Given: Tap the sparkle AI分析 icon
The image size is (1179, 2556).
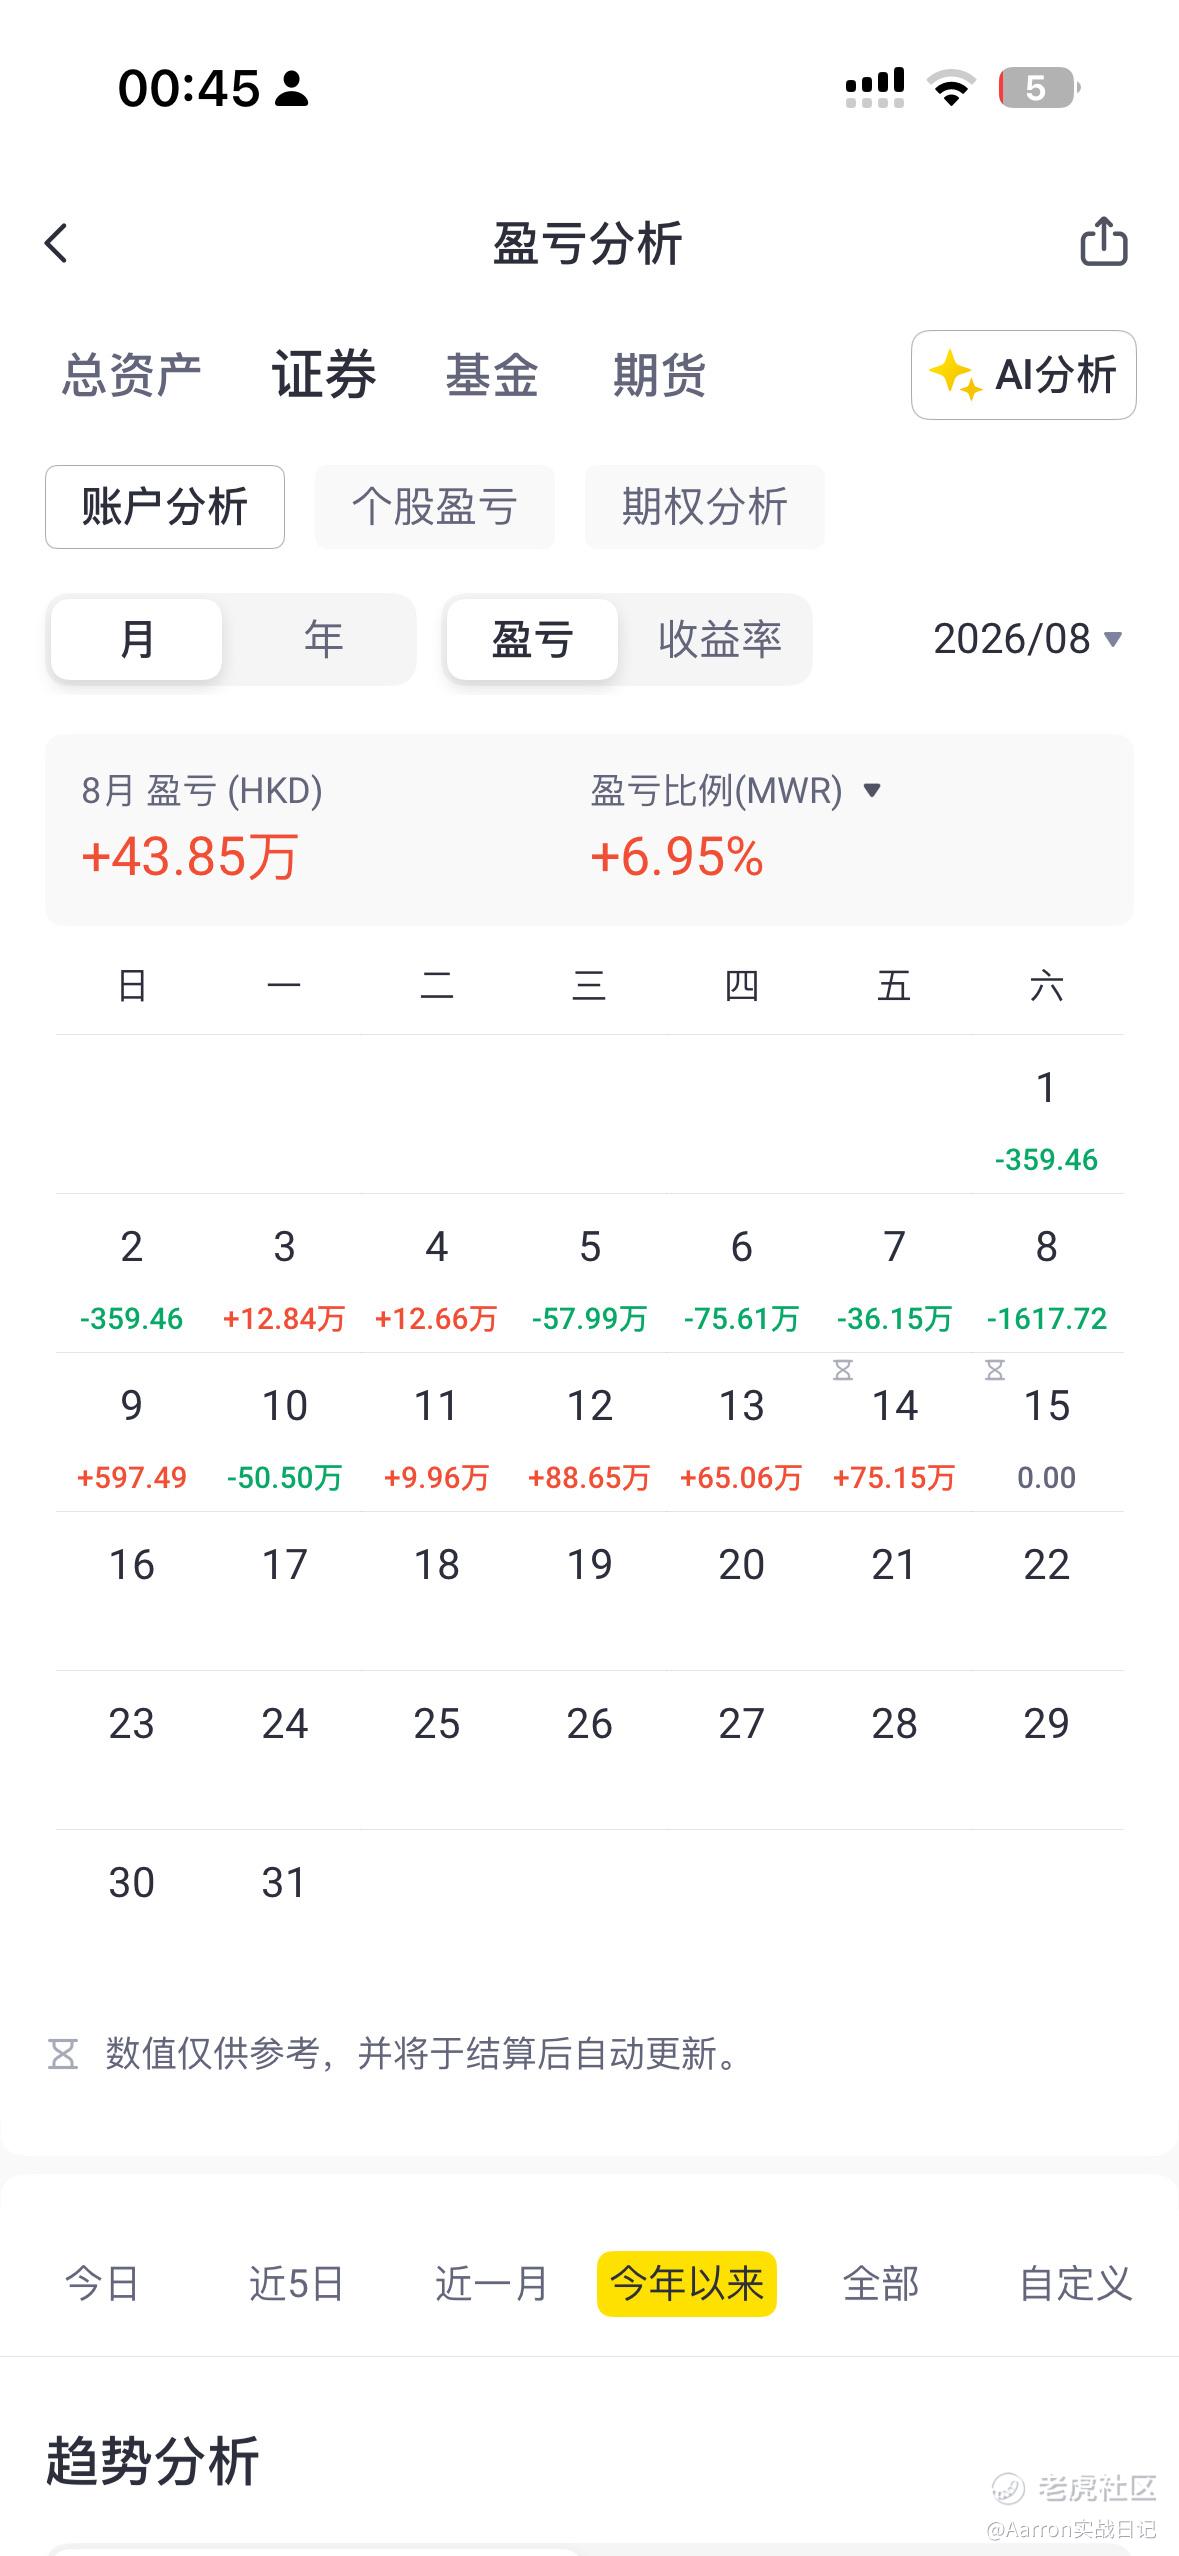Looking at the screenshot, I should click(955, 375).
